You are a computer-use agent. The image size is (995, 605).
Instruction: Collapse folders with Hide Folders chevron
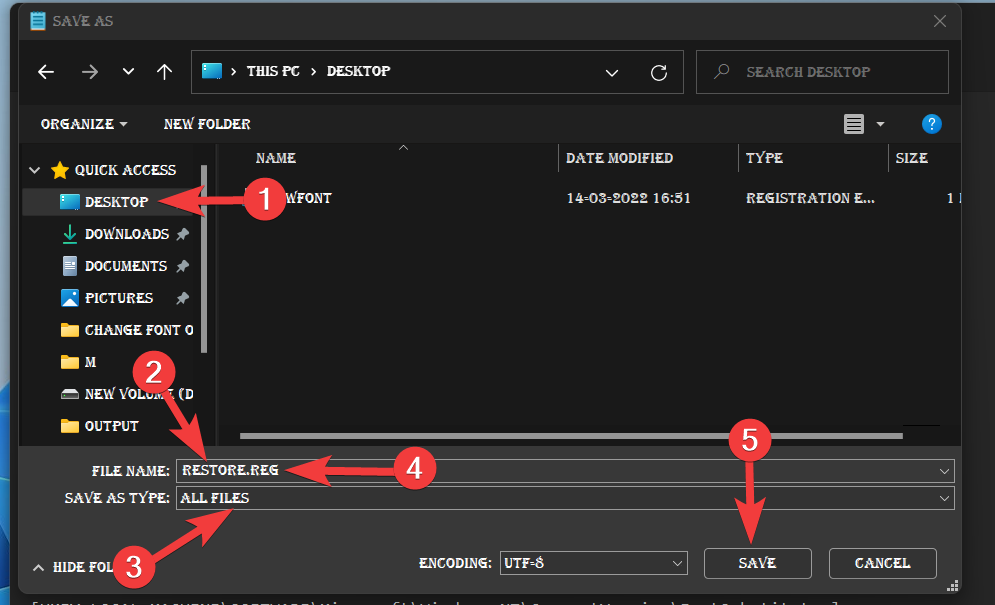point(38,568)
